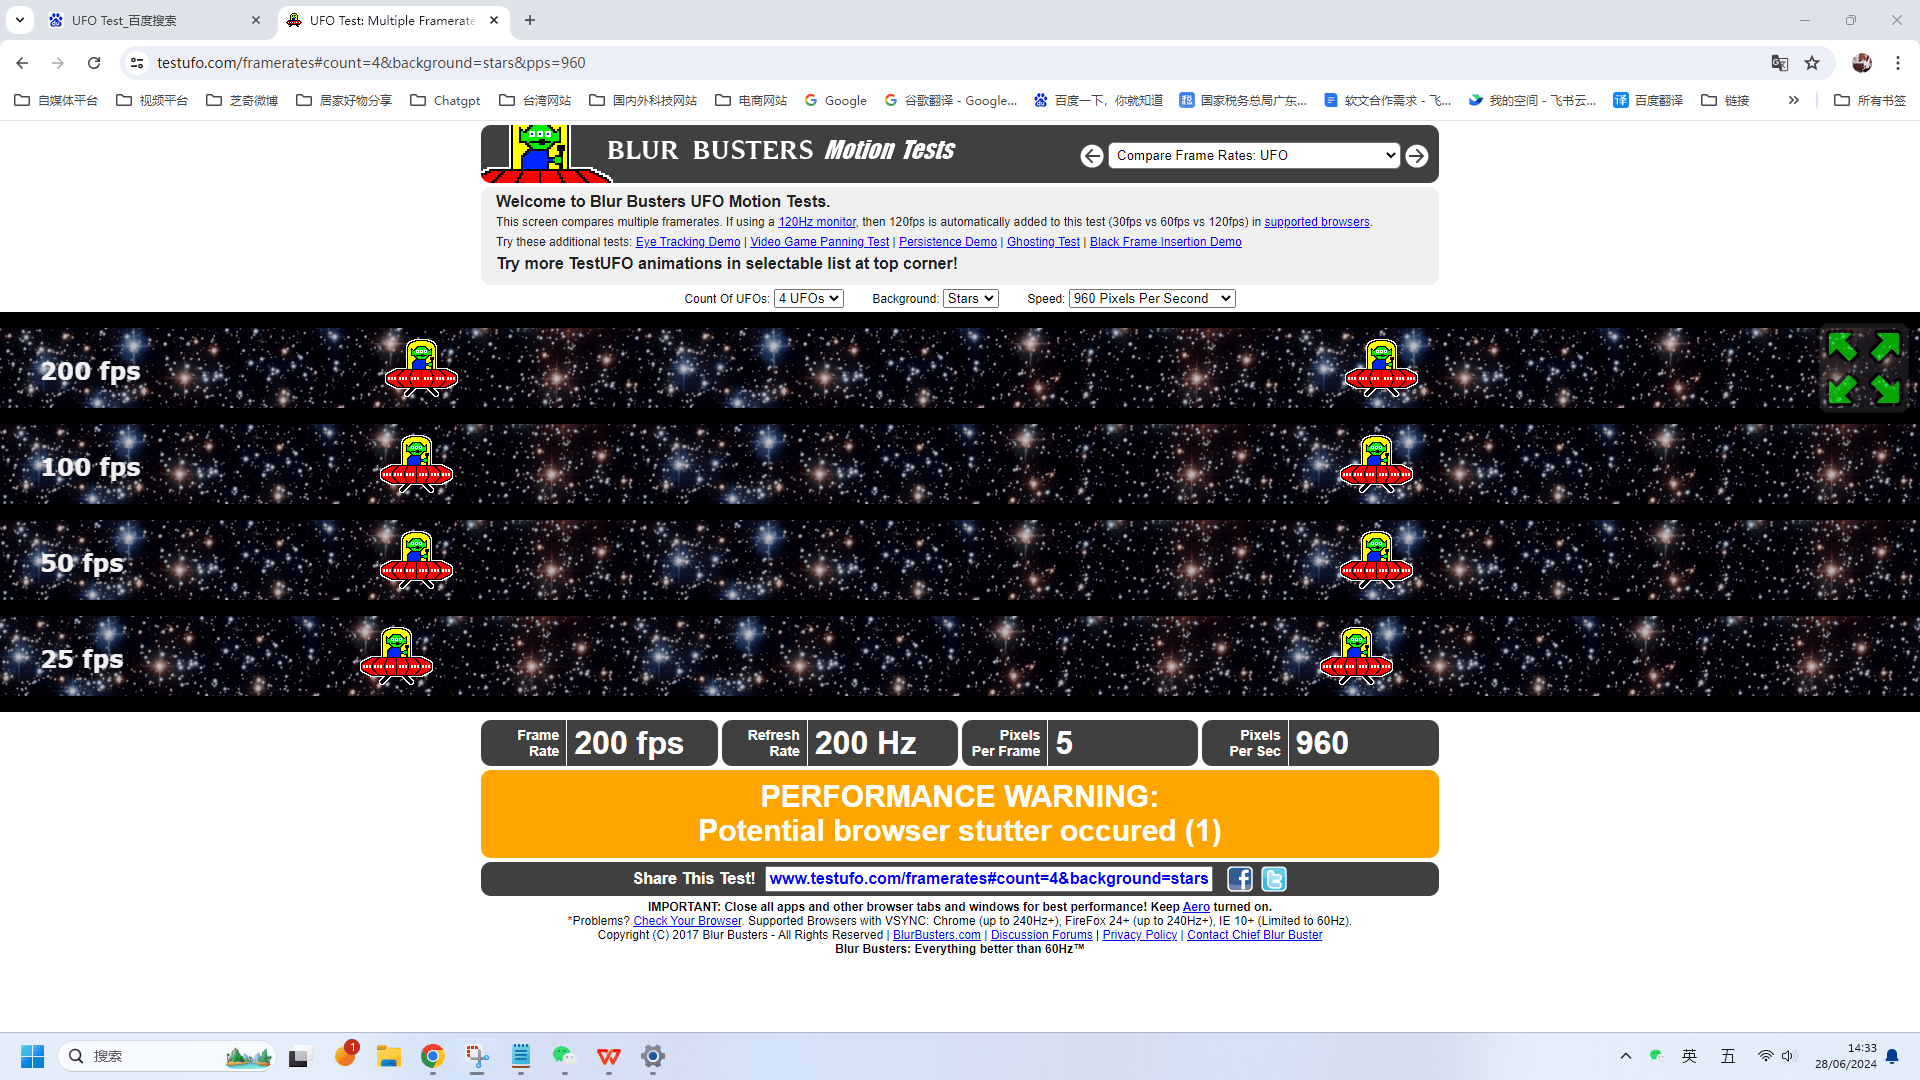Open the 台湾网站 bookmark folder
This screenshot has height=1080, width=1920.
pyautogui.click(x=535, y=100)
